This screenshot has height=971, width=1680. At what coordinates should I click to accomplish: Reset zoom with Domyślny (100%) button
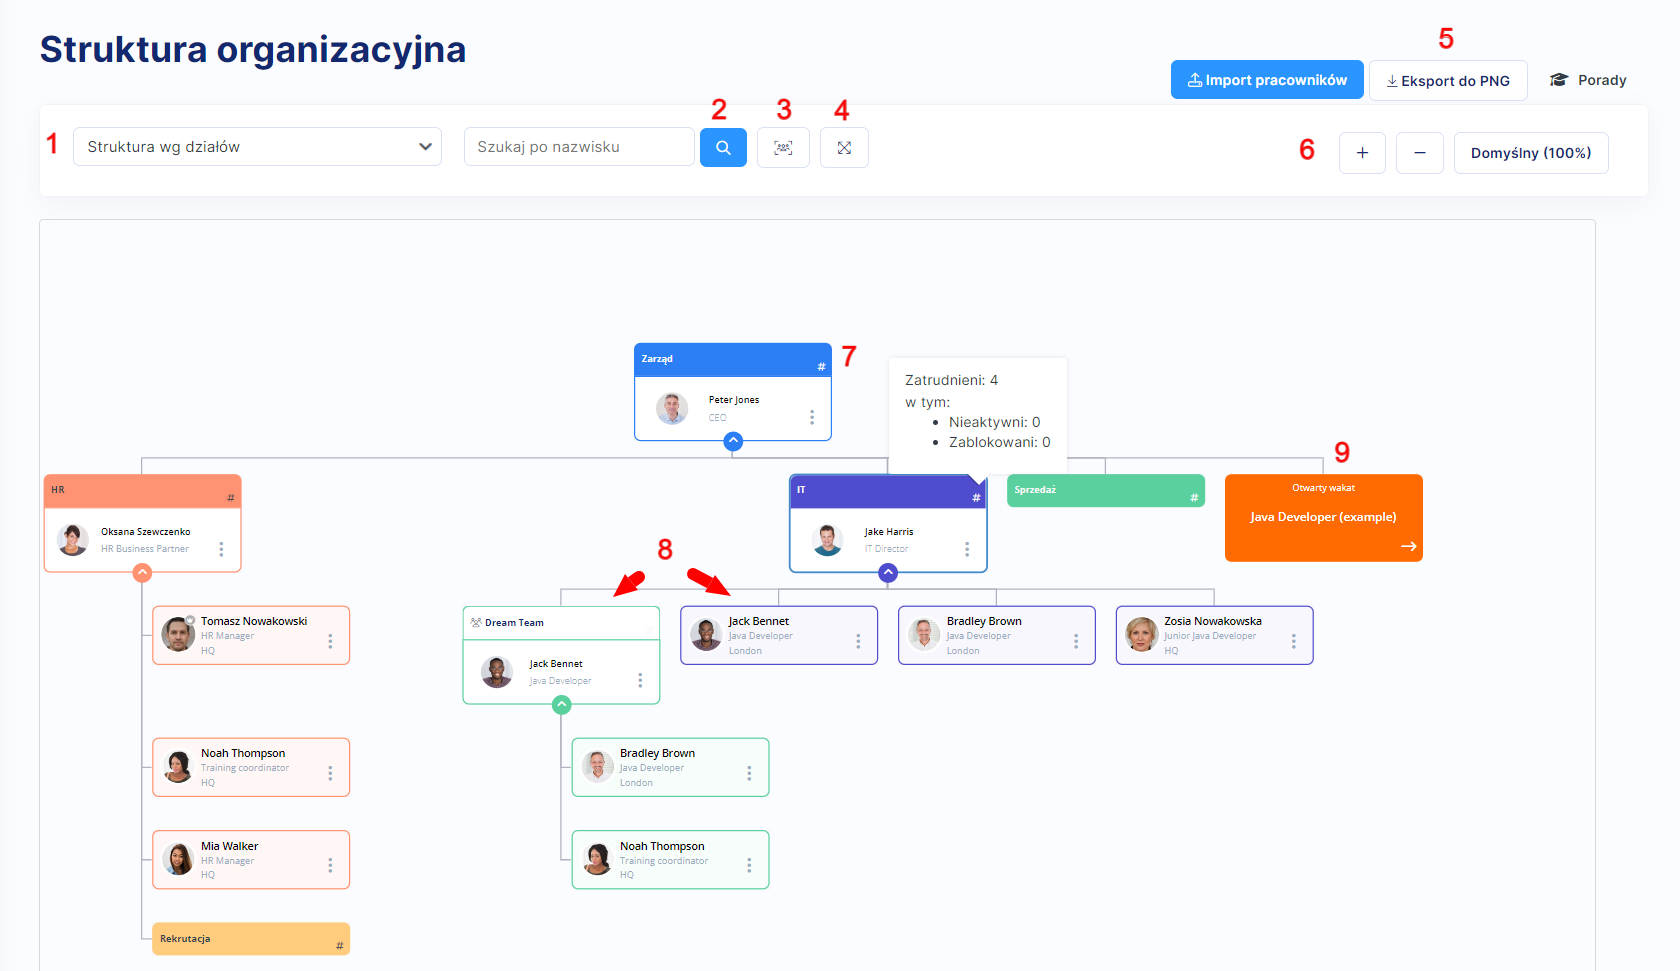(x=1530, y=153)
